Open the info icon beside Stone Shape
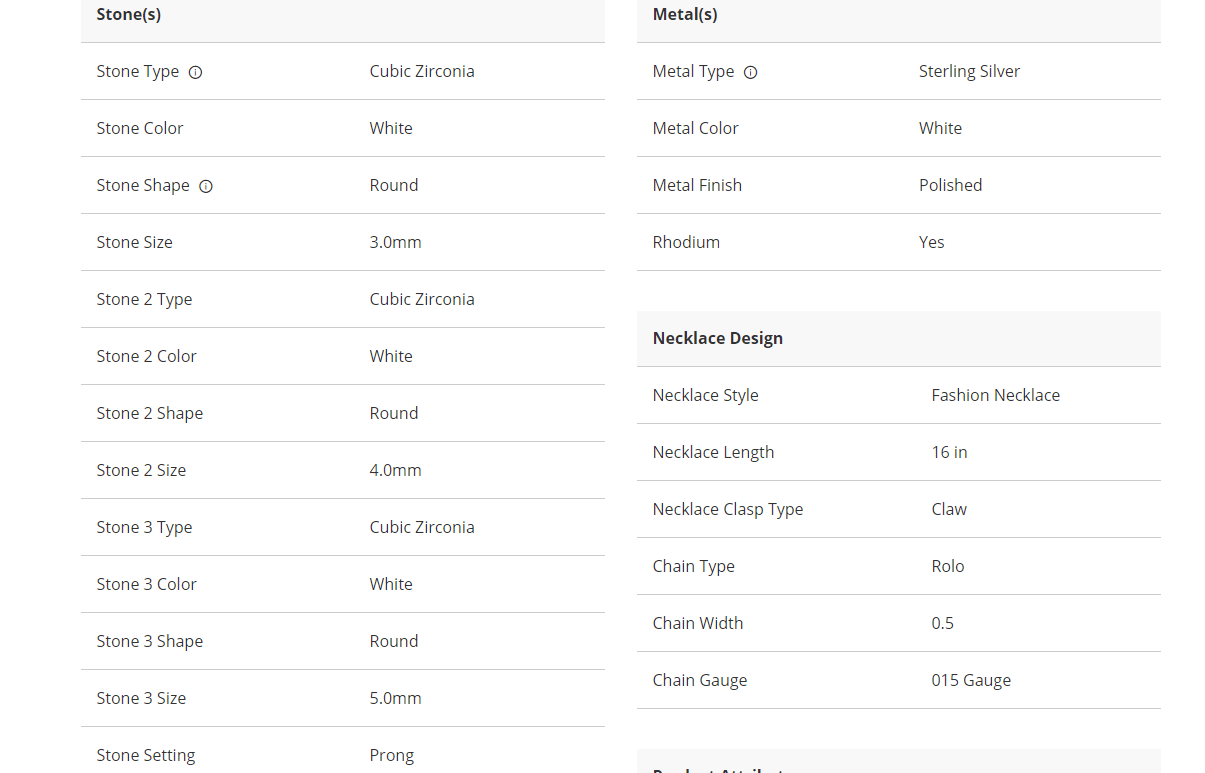The image size is (1205, 773). [x=206, y=186]
